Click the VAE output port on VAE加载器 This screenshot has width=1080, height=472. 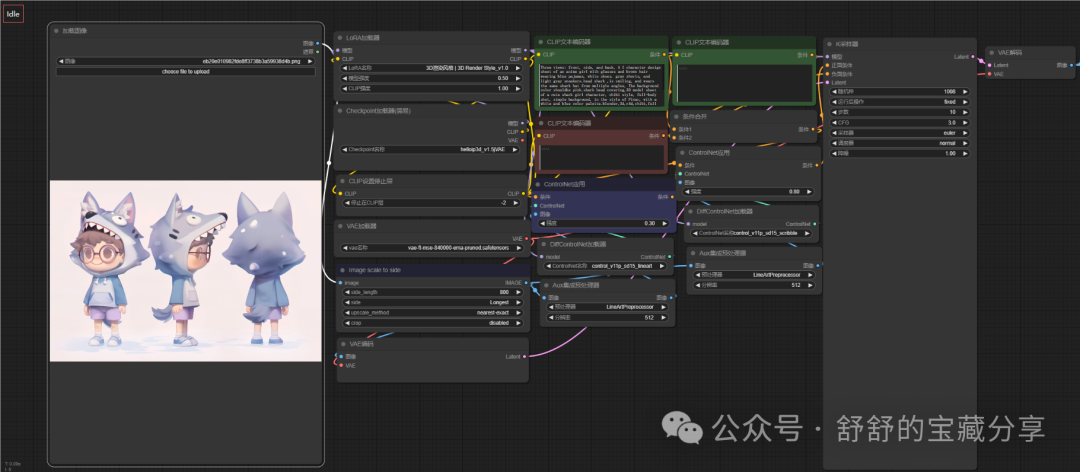coord(526,238)
